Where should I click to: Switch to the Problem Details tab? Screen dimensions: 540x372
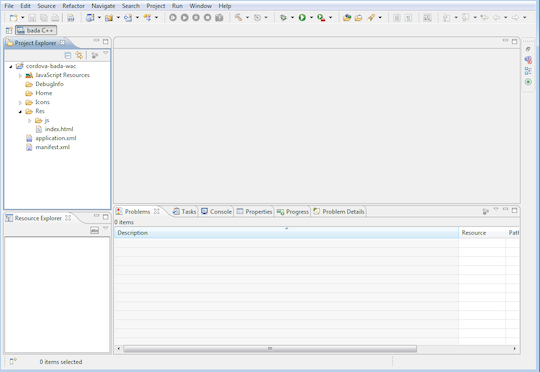pyautogui.click(x=339, y=211)
